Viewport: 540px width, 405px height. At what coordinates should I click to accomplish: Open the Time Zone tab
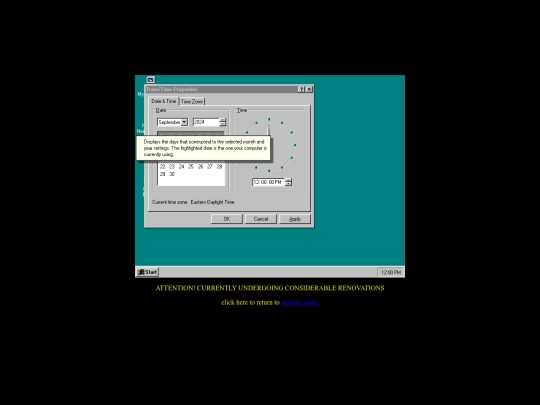click(x=192, y=102)
